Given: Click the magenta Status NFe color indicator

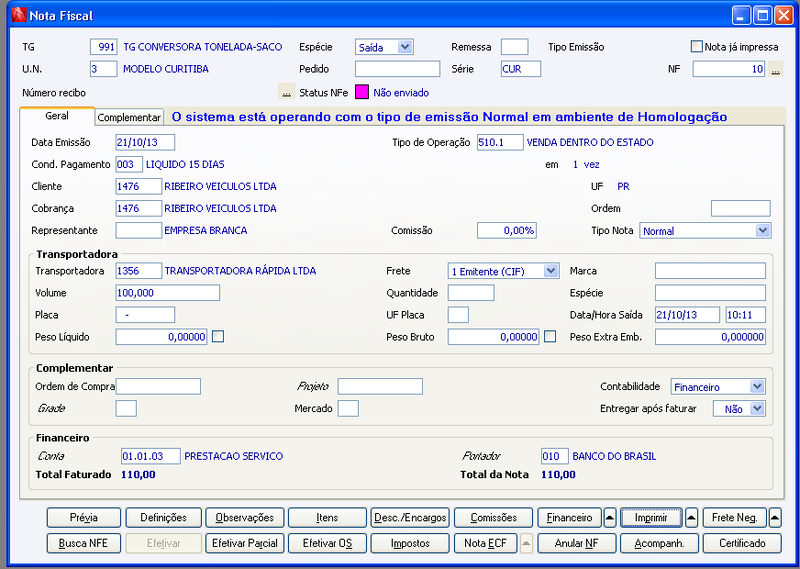Looking at the screenshot, I should tap(362, 92).
